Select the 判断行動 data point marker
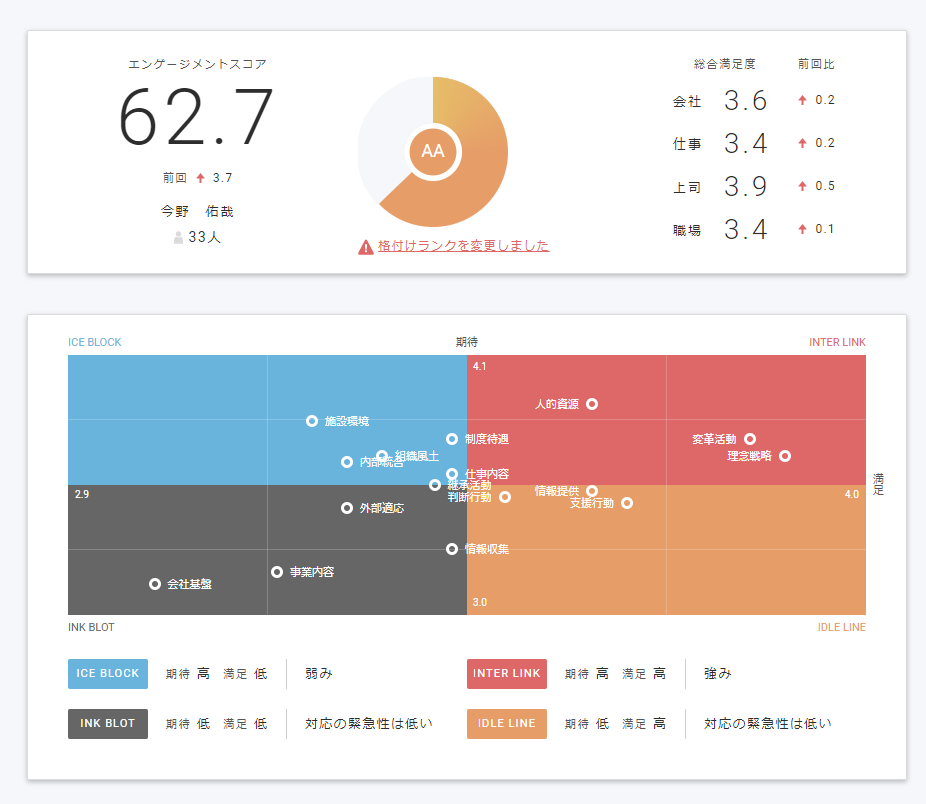 point(505,497)
